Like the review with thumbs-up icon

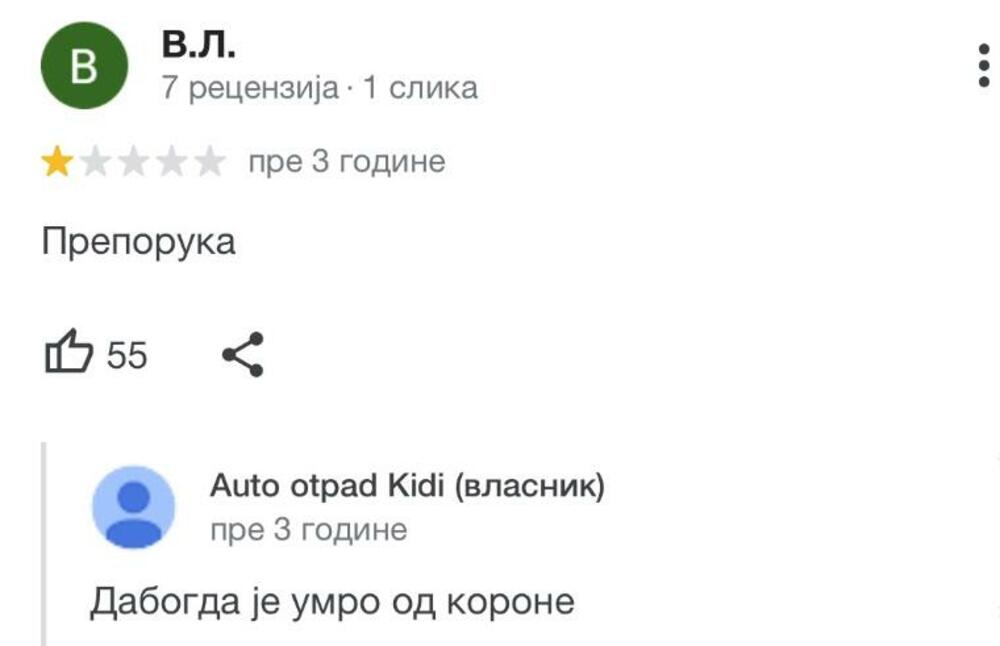69,351
